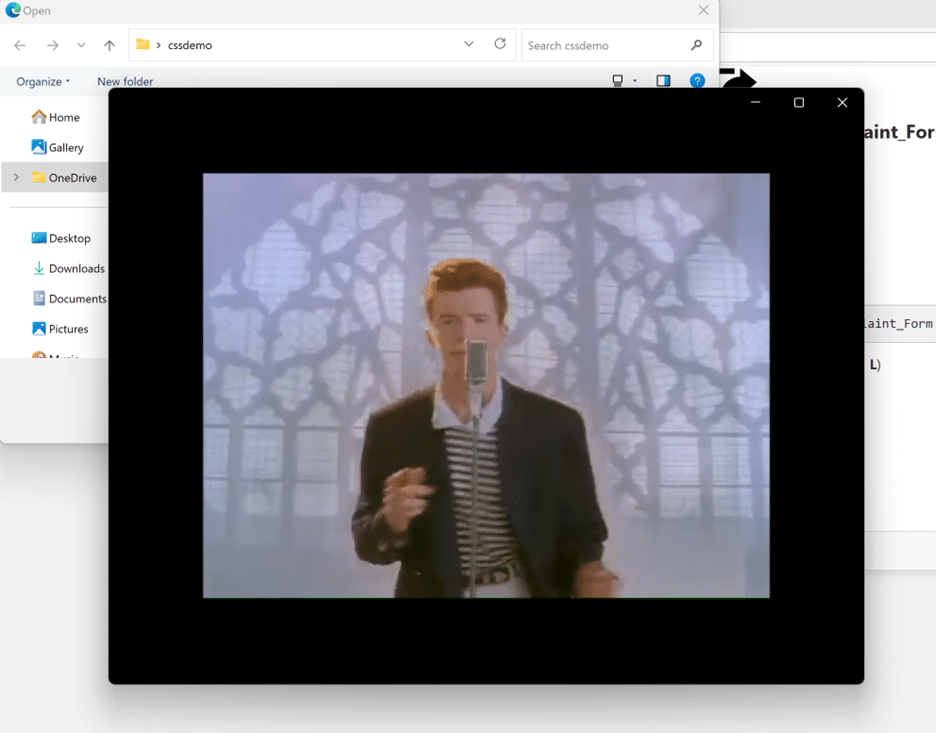Open the Organize menu

click(42, 81)
